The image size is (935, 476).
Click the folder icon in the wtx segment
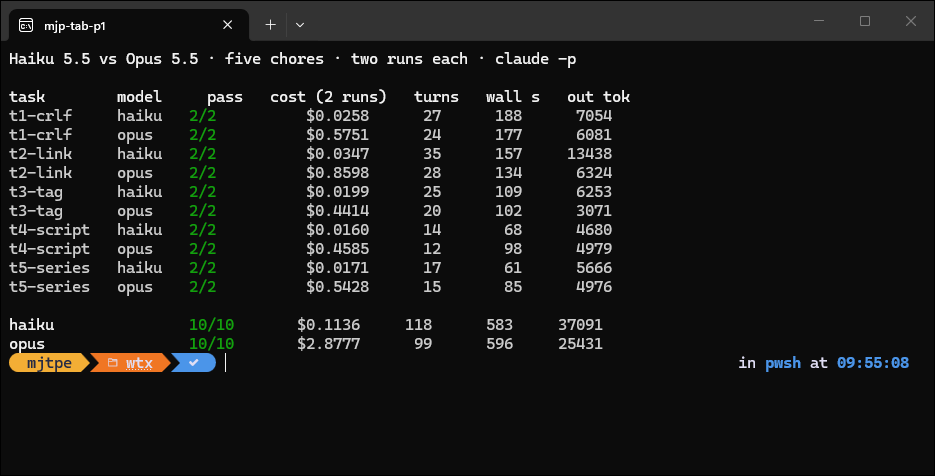[112, 363]
